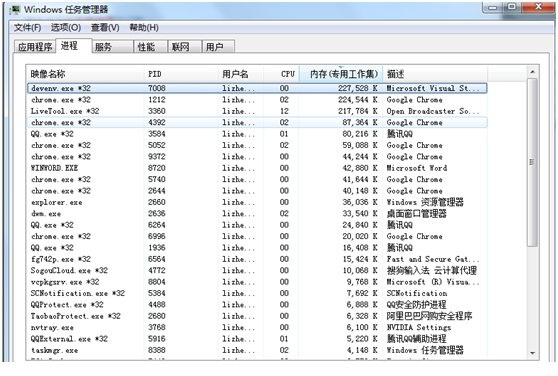Maximize the Task Manager window
Screen dimensions: 558x376
(x=512, y=7)
